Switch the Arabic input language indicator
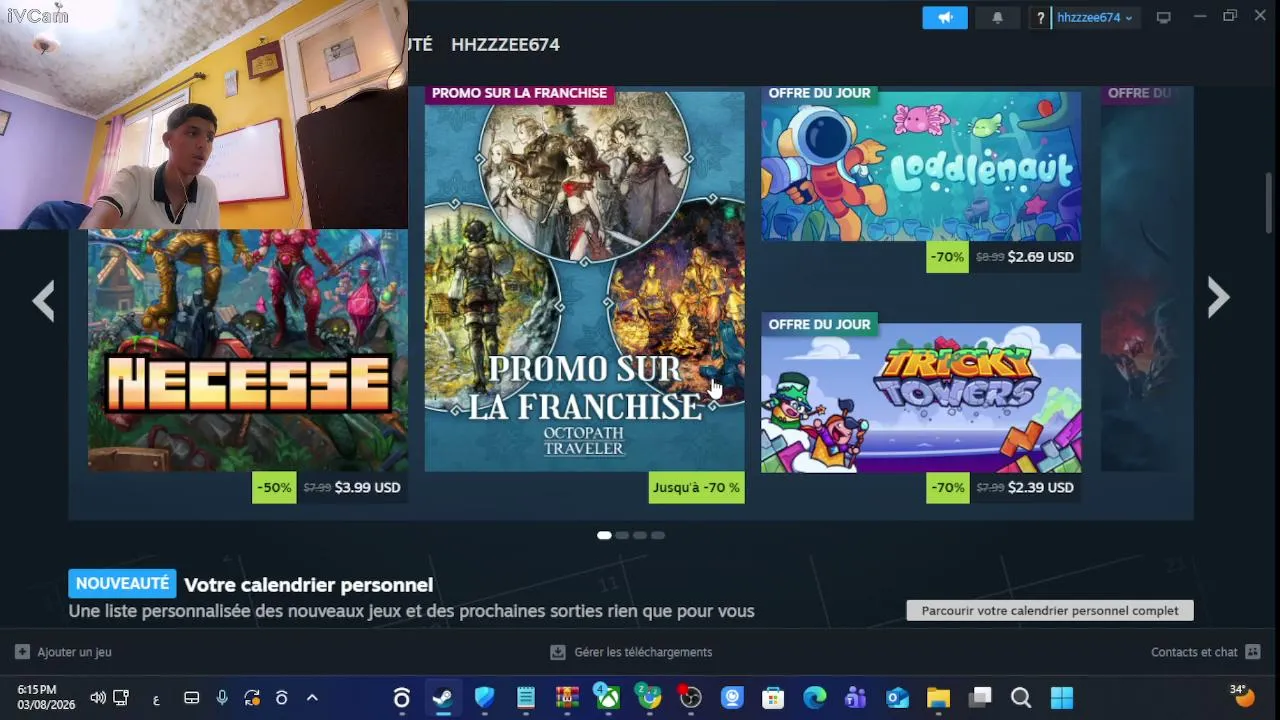1280x720 pixels. click(x=156, y=699)
